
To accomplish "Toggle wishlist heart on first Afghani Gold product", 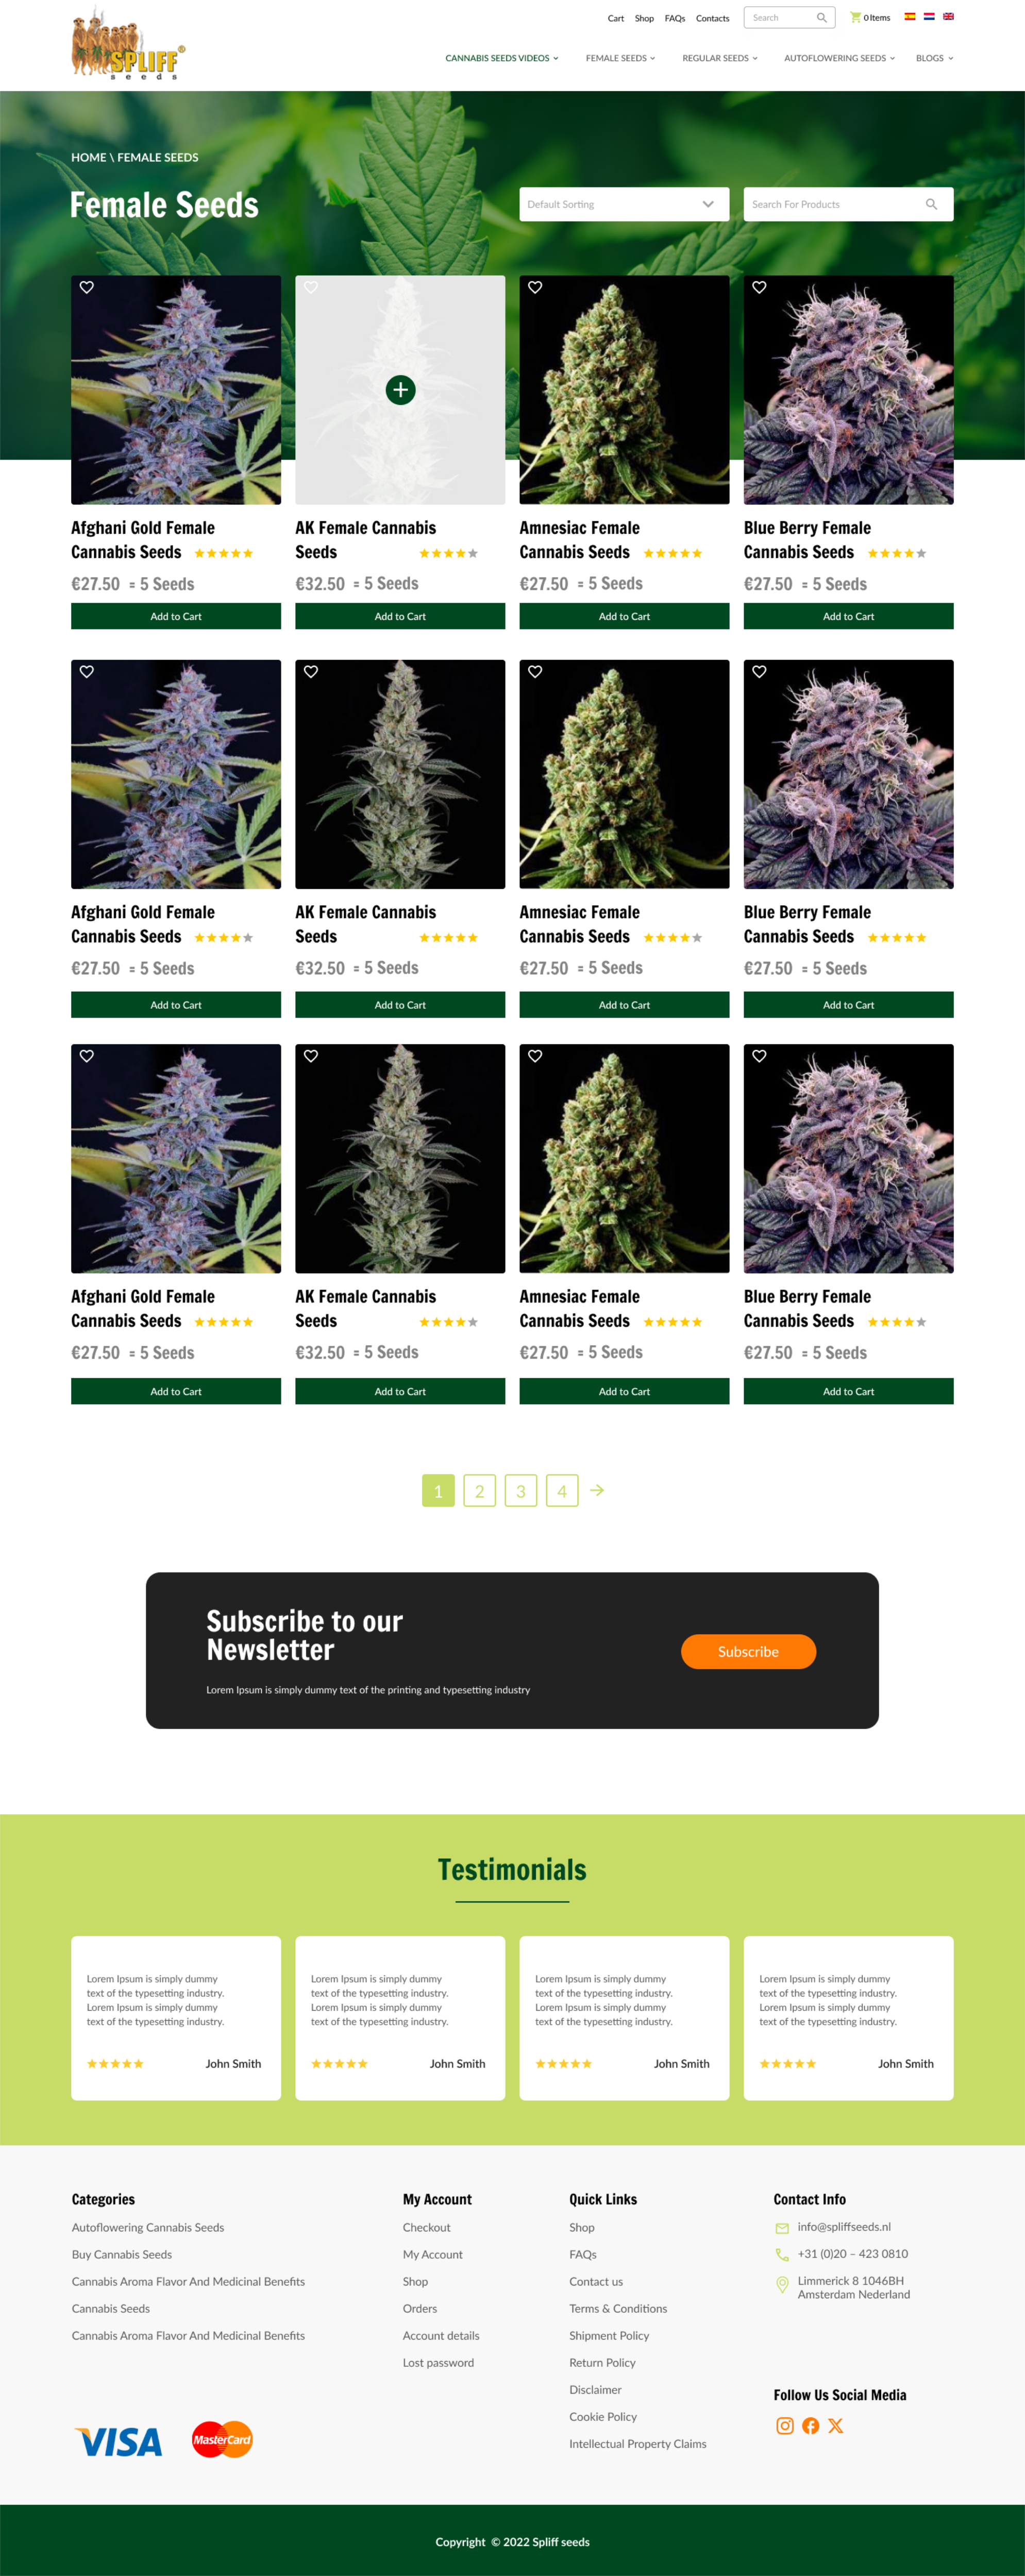I will pos(87,287).
